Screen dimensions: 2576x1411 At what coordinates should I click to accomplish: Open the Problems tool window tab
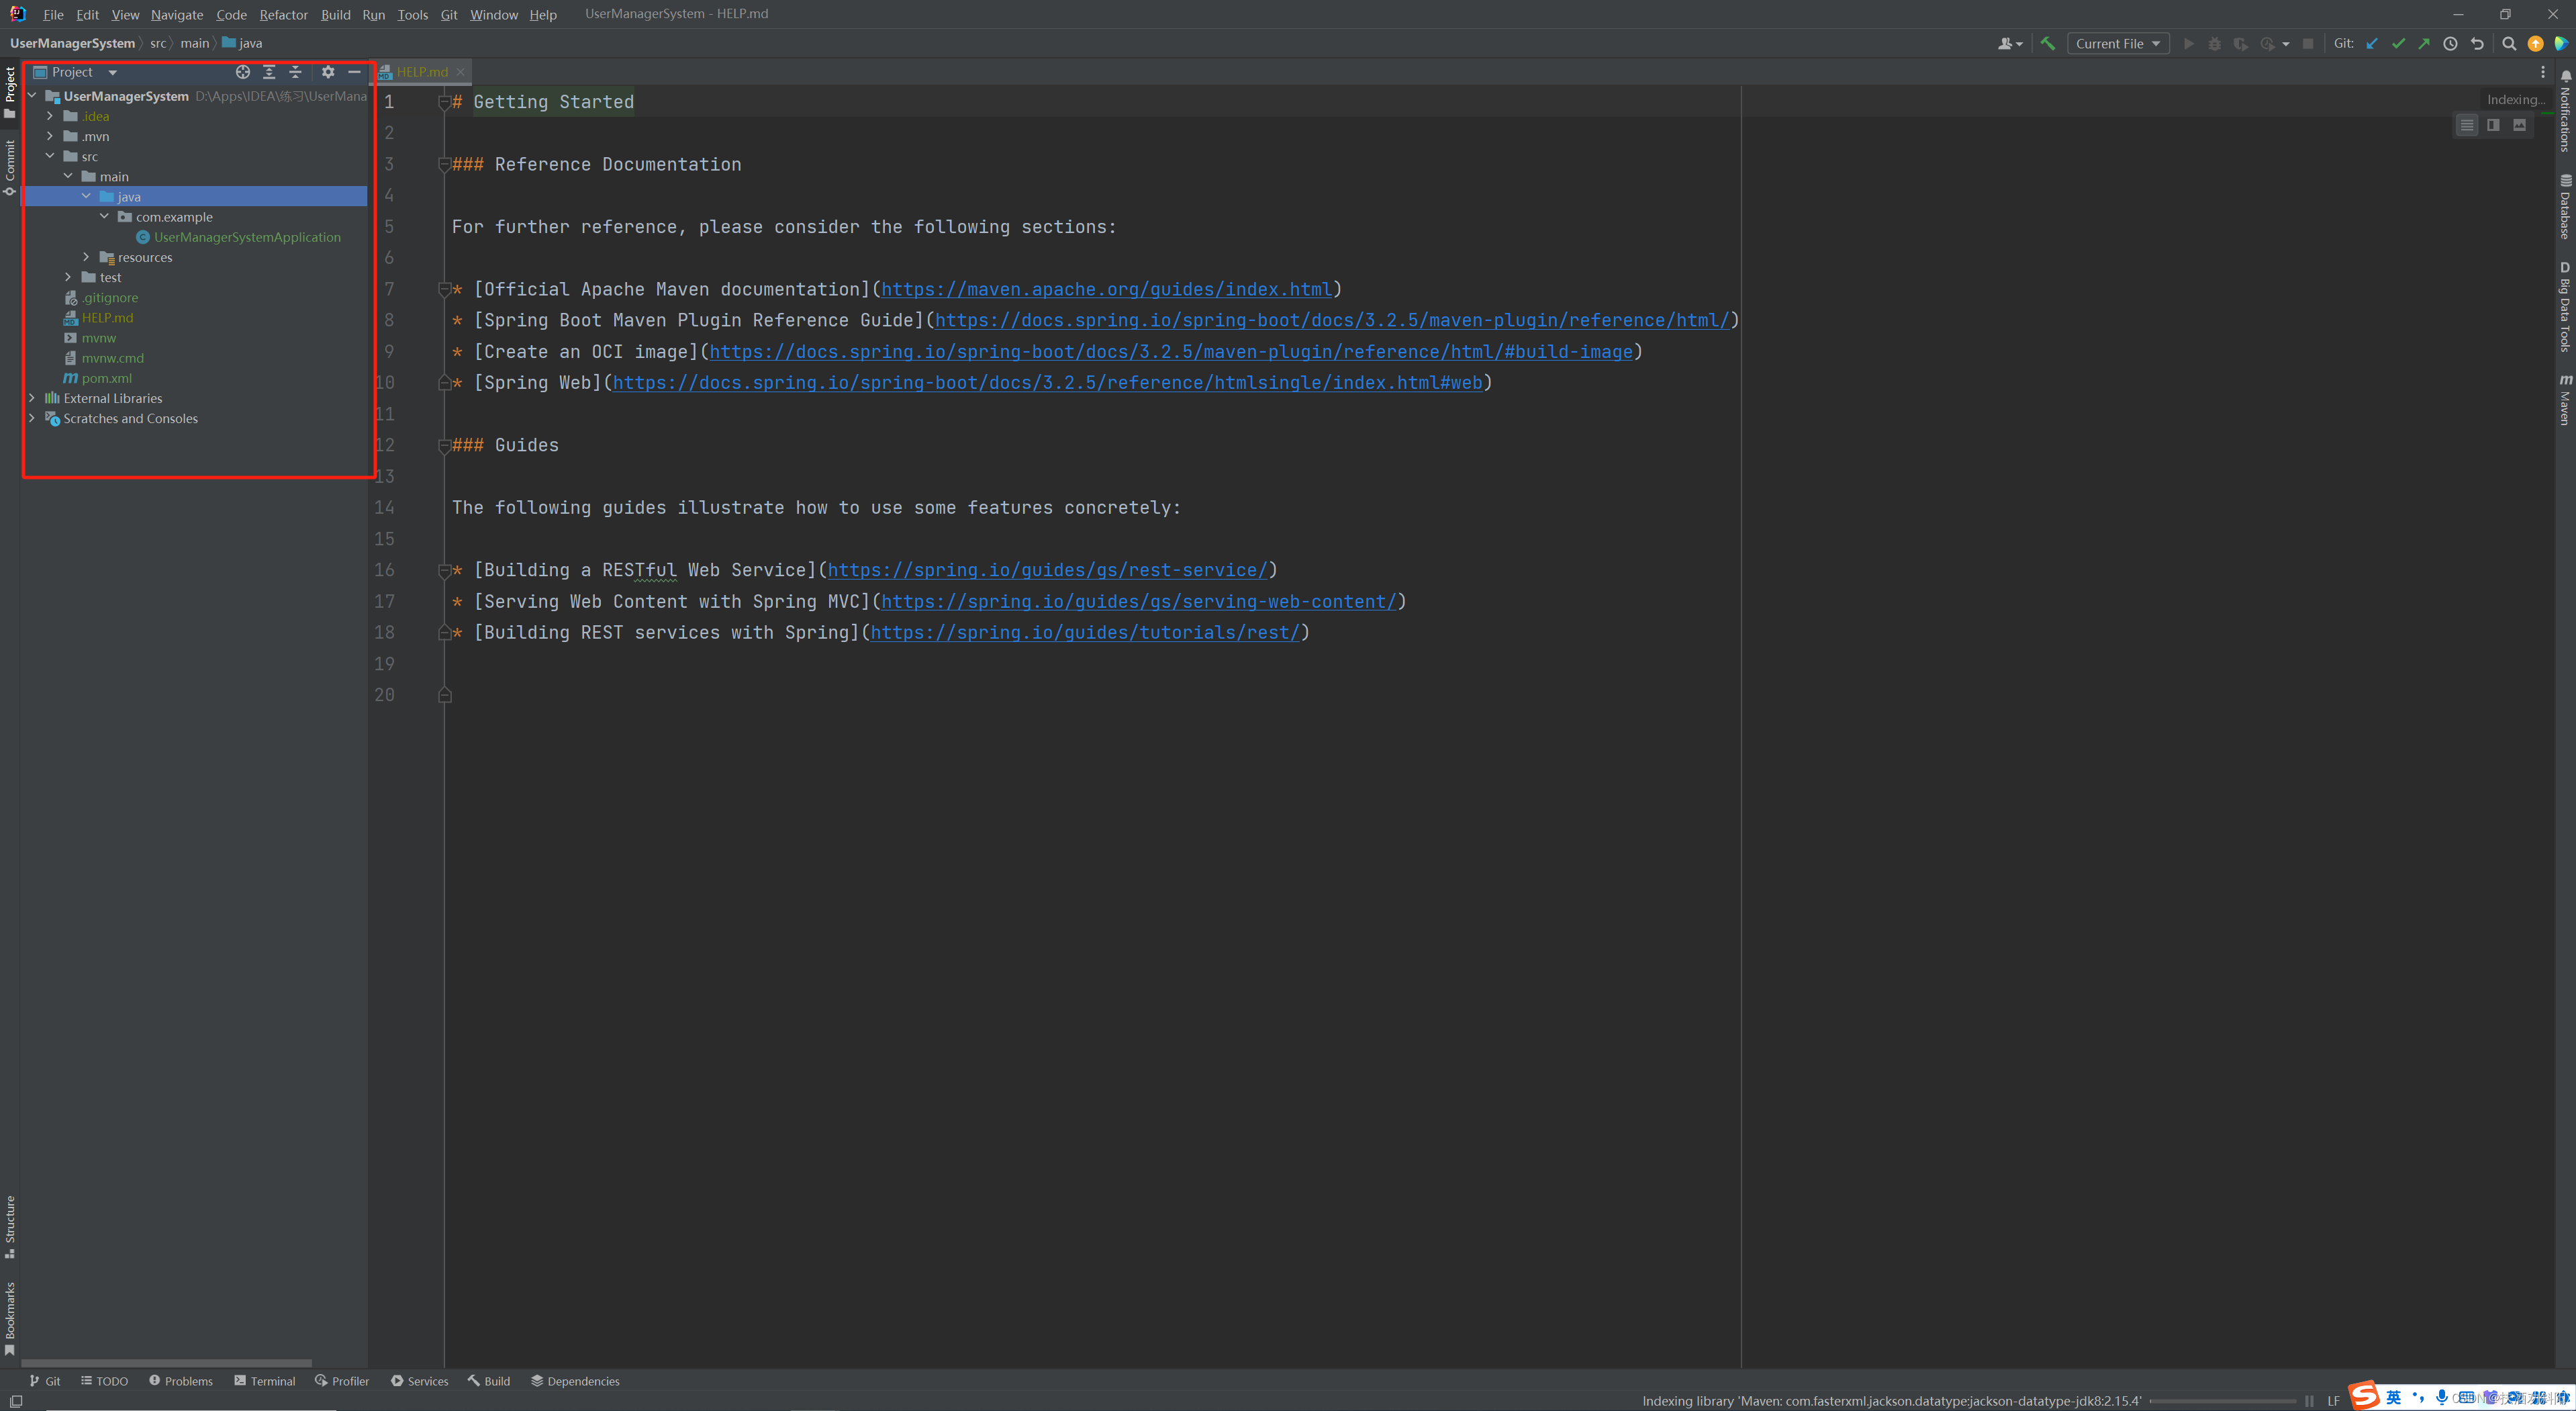[x=181, y=1381]
